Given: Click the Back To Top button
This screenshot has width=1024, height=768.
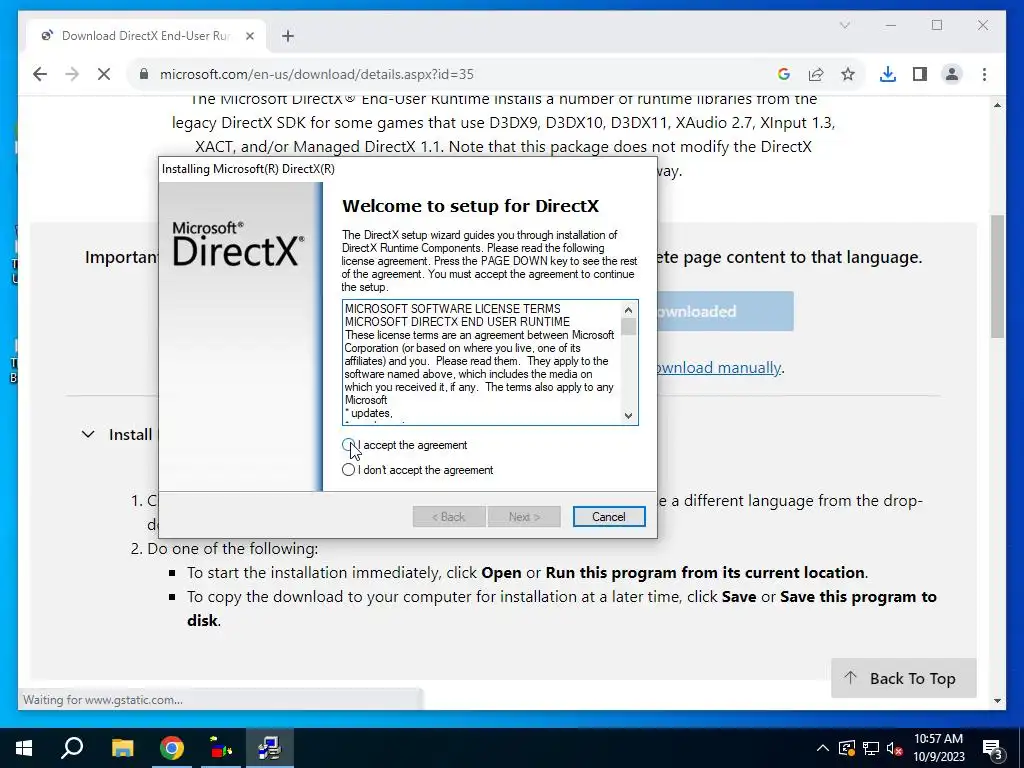Looking at the screenshot, I should pyautogui.click(x=903, y=679).
